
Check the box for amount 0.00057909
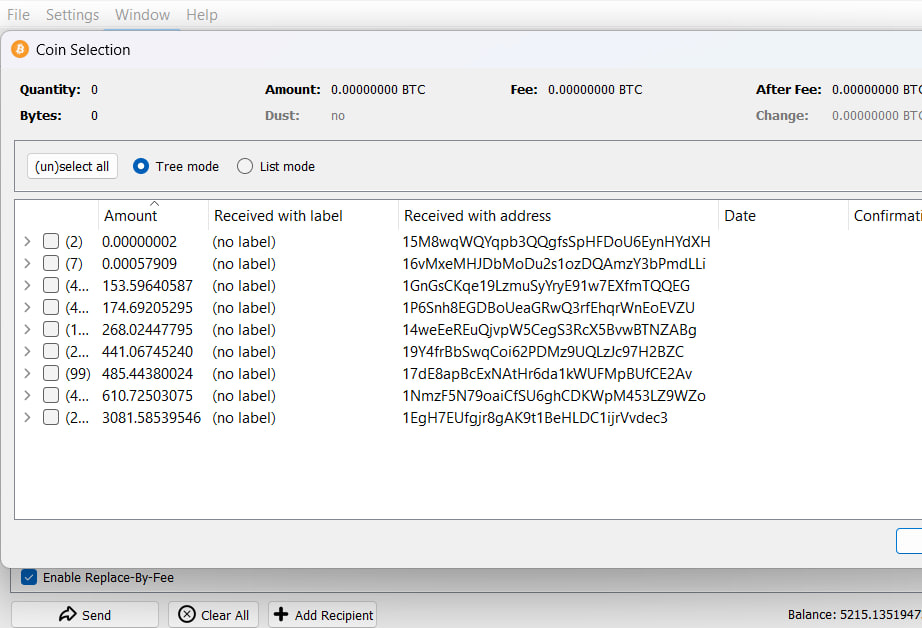(x=51, y=263)
